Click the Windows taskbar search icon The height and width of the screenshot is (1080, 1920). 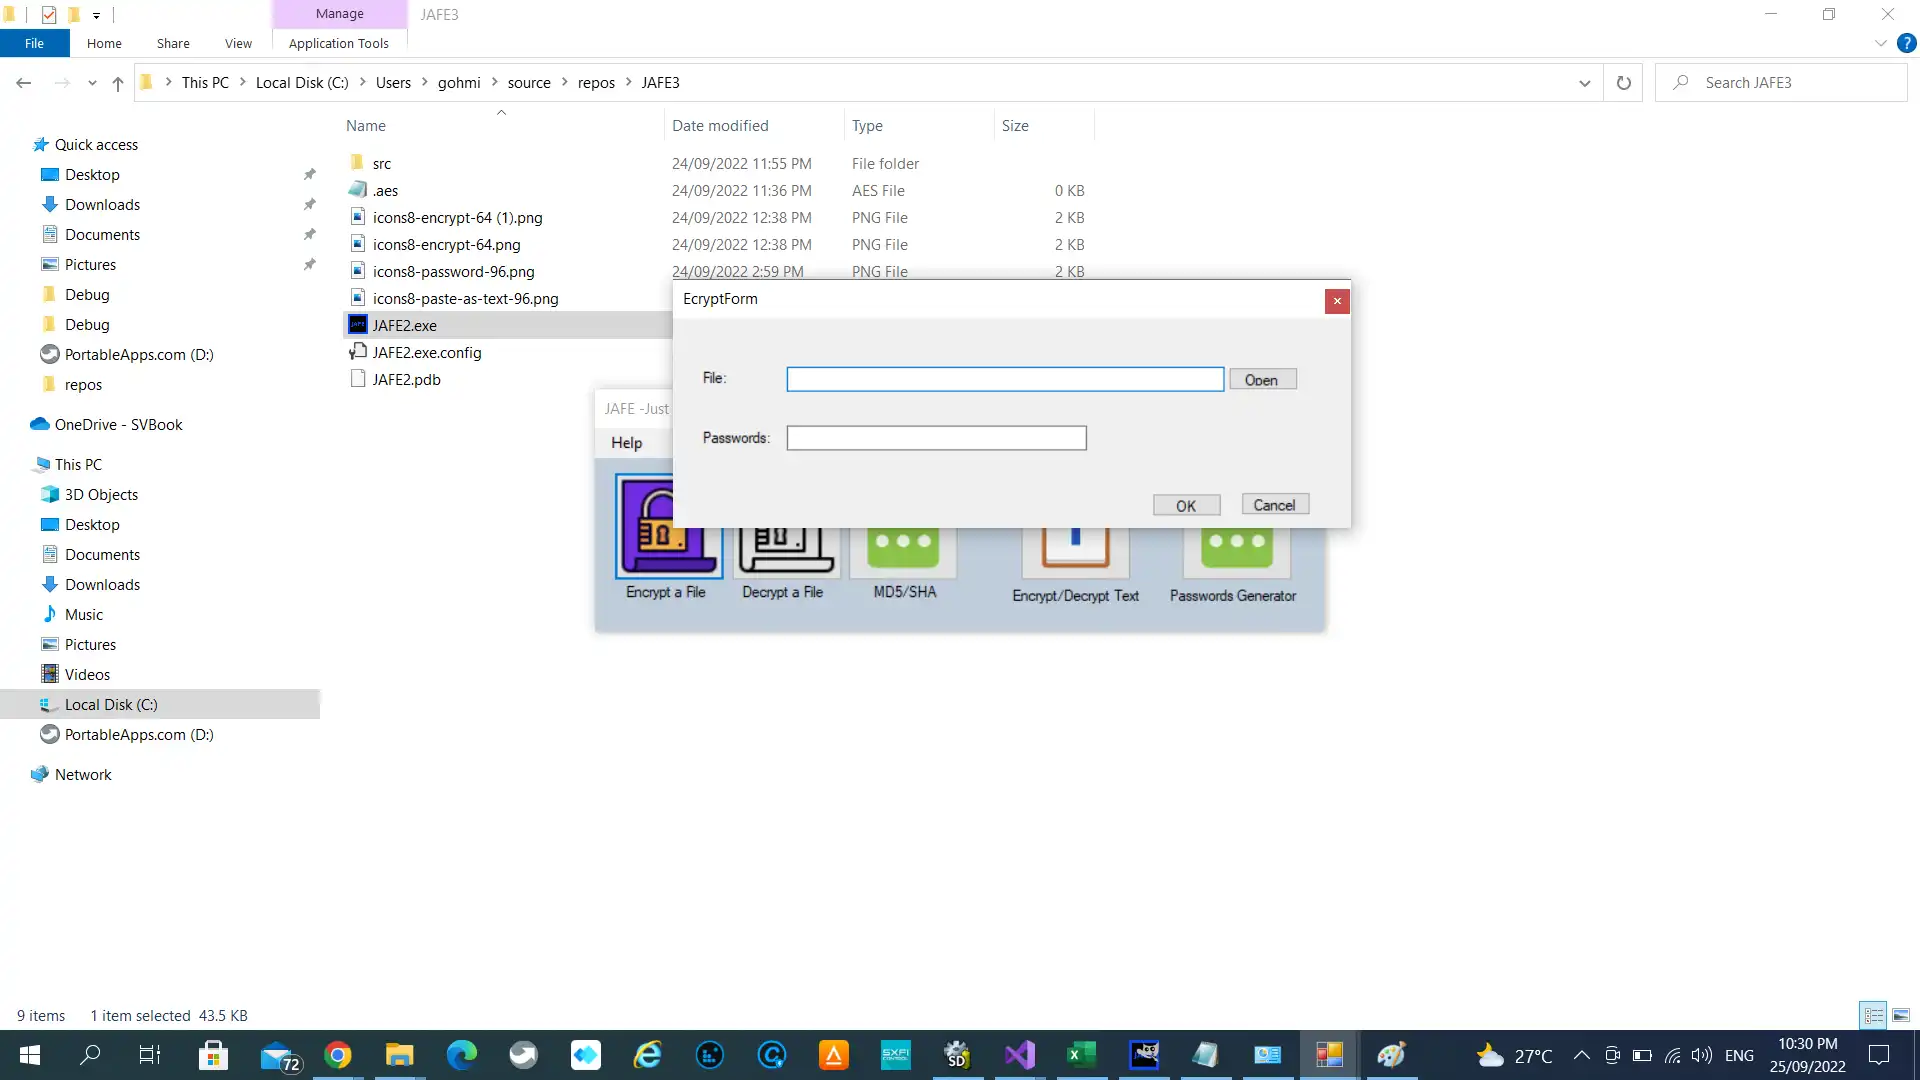coord(90,1055)
